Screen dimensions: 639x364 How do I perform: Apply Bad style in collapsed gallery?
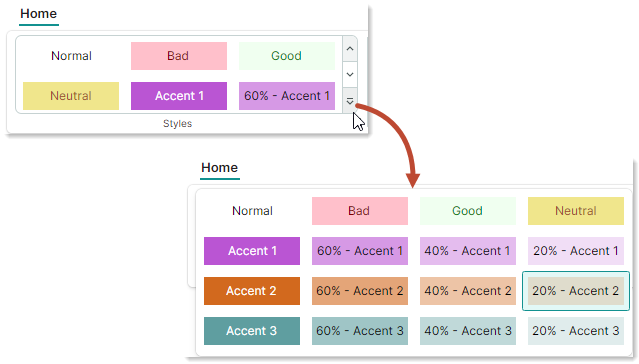click(178, 56)
